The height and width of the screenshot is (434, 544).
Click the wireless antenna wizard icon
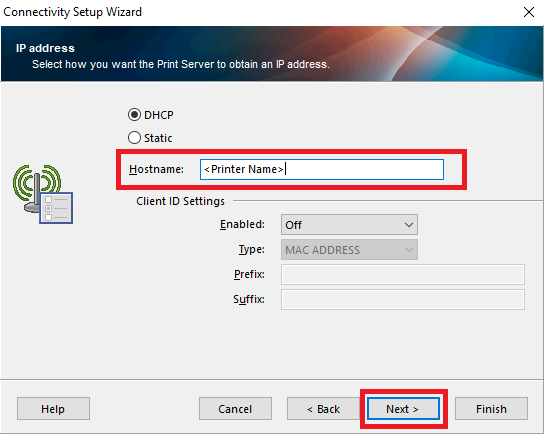pos(43,194)
